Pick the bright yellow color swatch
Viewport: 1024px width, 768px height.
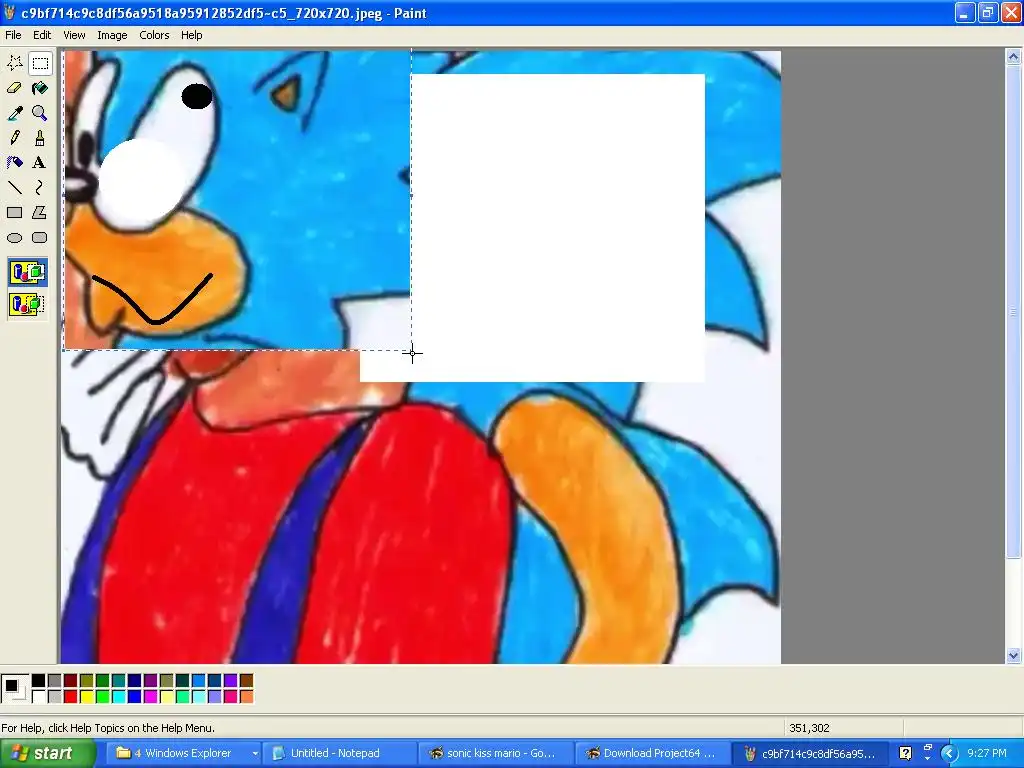[x=87, y=697]
